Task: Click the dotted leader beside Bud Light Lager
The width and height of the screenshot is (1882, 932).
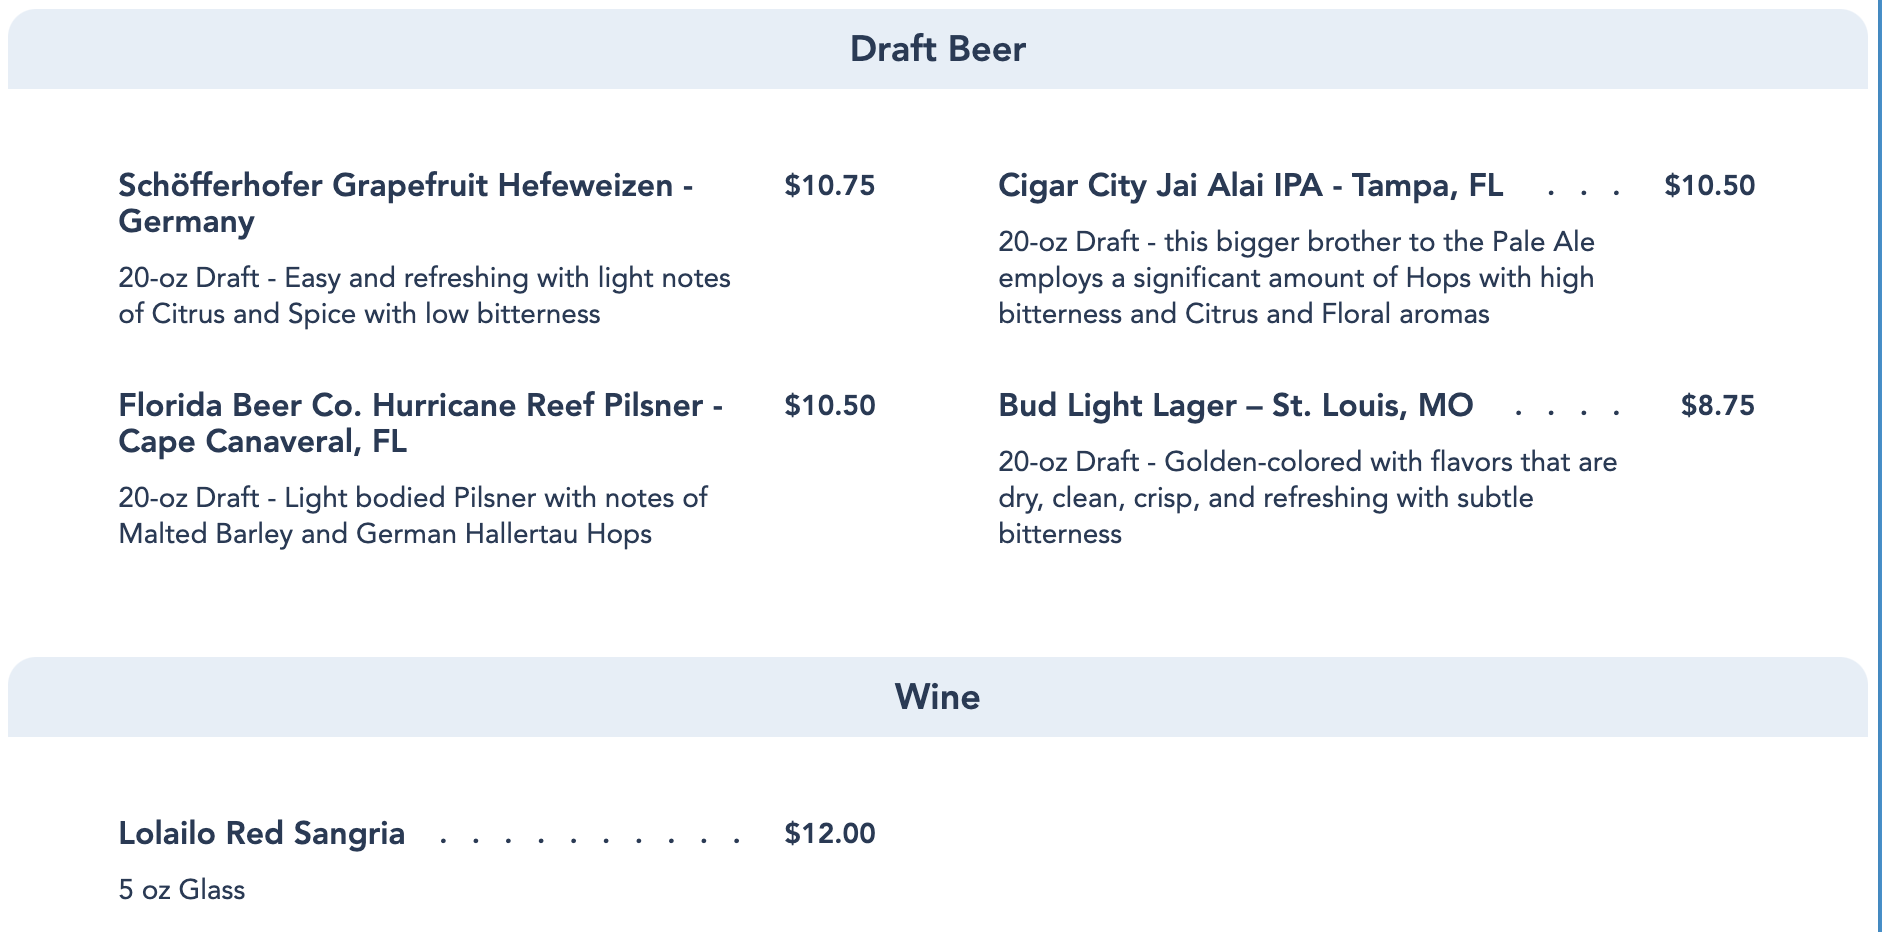Action: [x=1567, y=409]
